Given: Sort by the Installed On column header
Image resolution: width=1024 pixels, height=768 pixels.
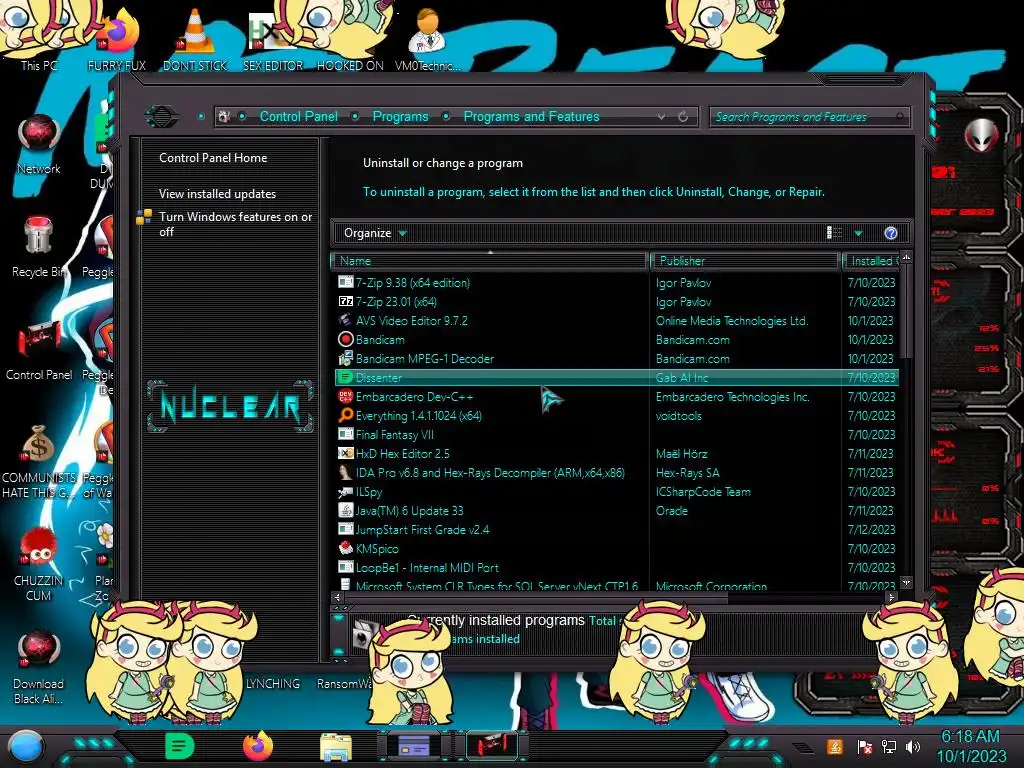Looking at the screenshot, I should (871, 261).
